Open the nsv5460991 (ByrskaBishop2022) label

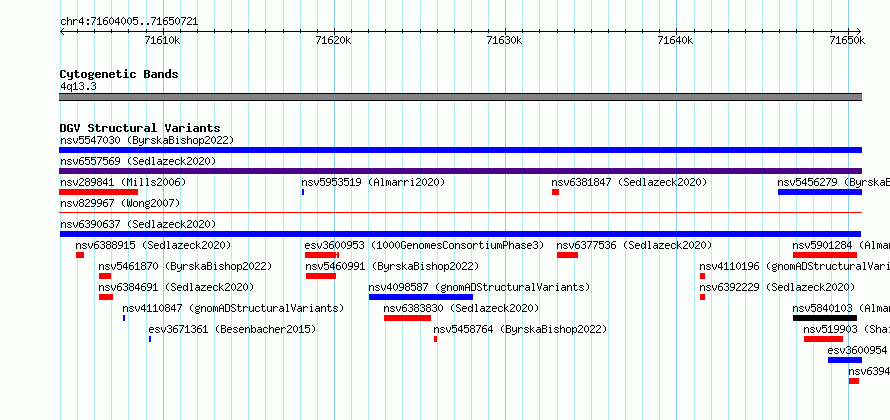coord(392,266)
